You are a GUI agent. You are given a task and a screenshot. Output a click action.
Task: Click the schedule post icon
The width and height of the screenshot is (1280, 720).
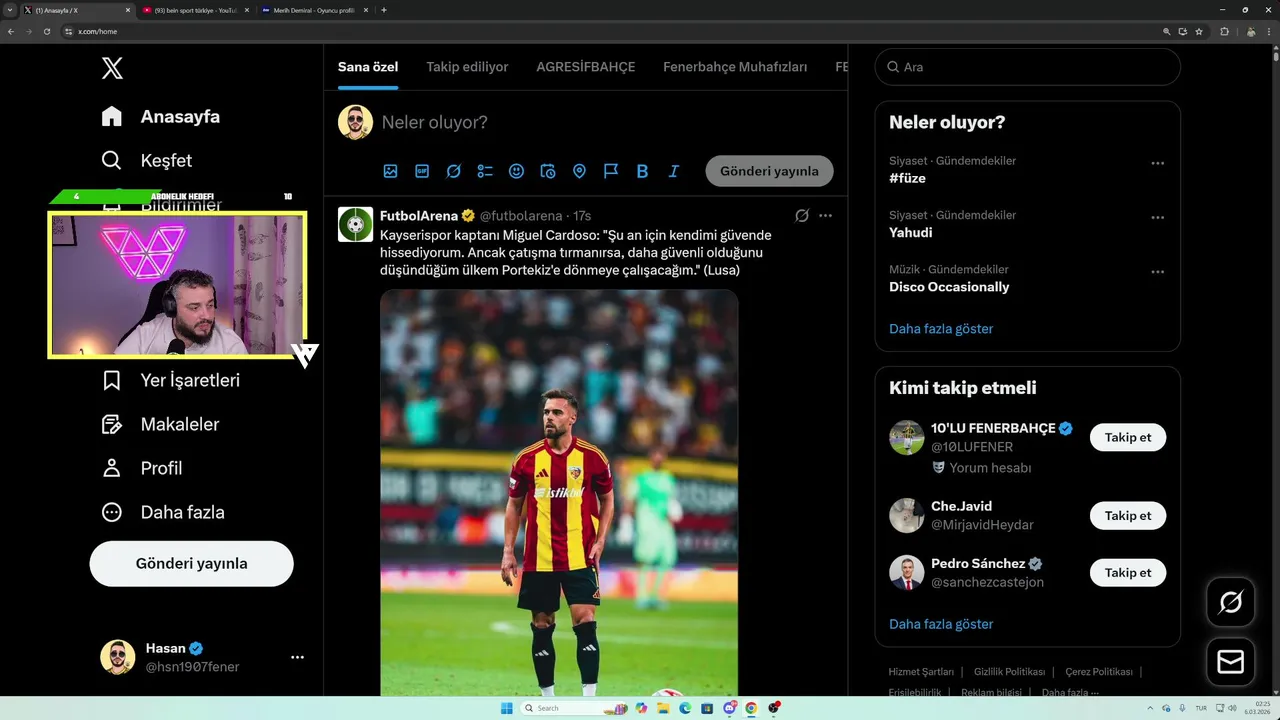point(548,171)
